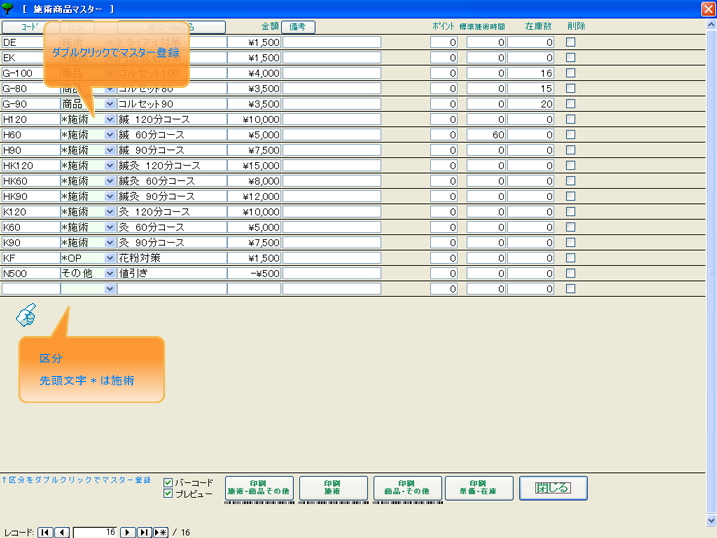The height and width of the screenshot is (538, 717).
Task: Go to the next record
Action: [127, 532]
